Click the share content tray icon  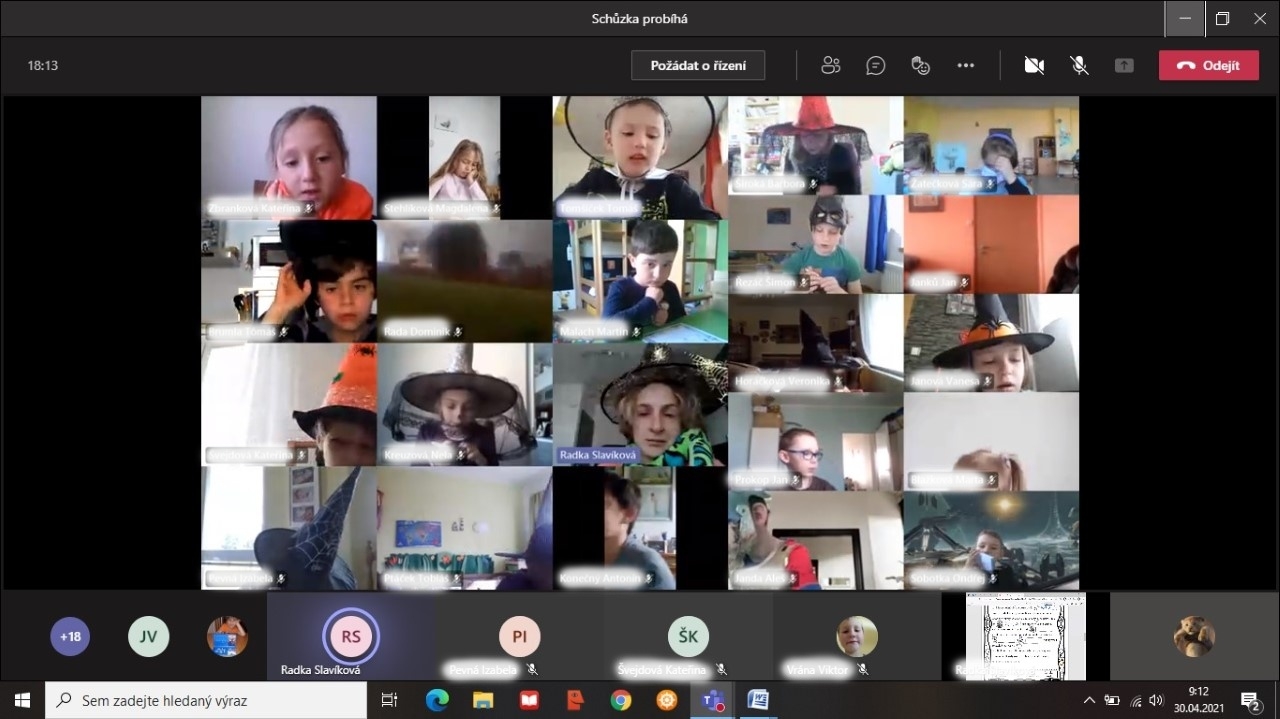pos(1124,65)
